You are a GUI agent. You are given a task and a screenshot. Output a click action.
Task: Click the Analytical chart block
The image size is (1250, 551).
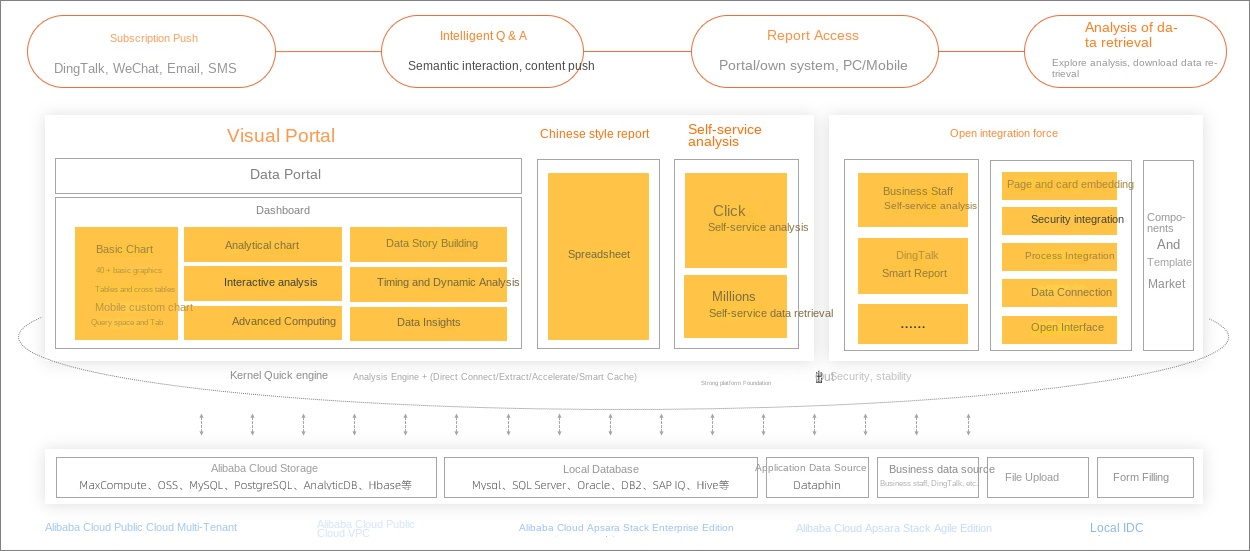pyautogui.click(x=263, y=245)
